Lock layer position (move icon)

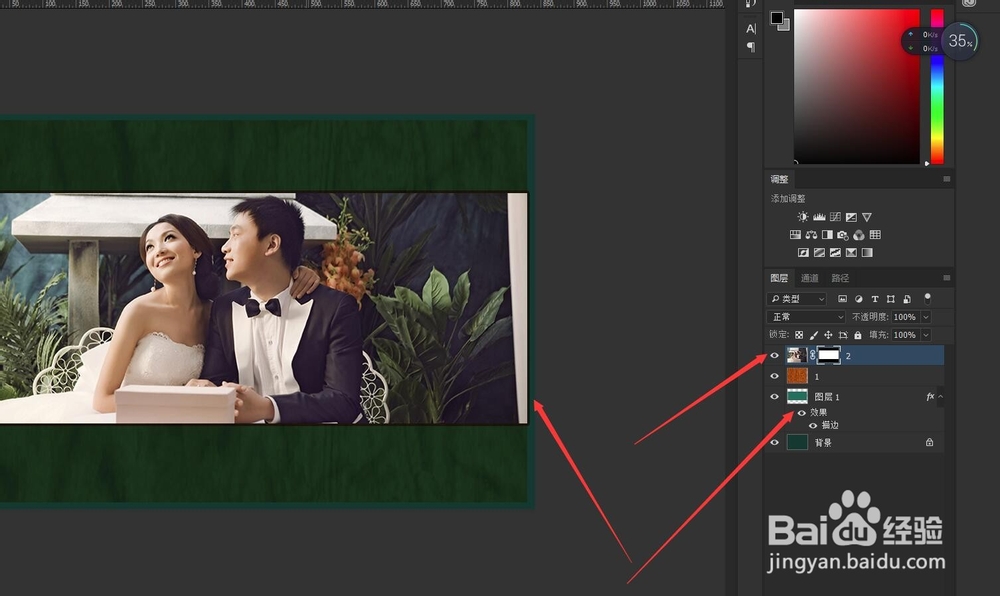click(x=828, y=335)
